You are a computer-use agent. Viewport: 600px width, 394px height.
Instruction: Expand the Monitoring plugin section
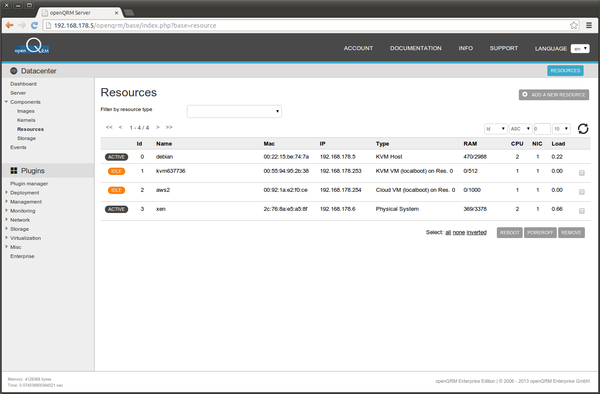[x=6, y=210]
